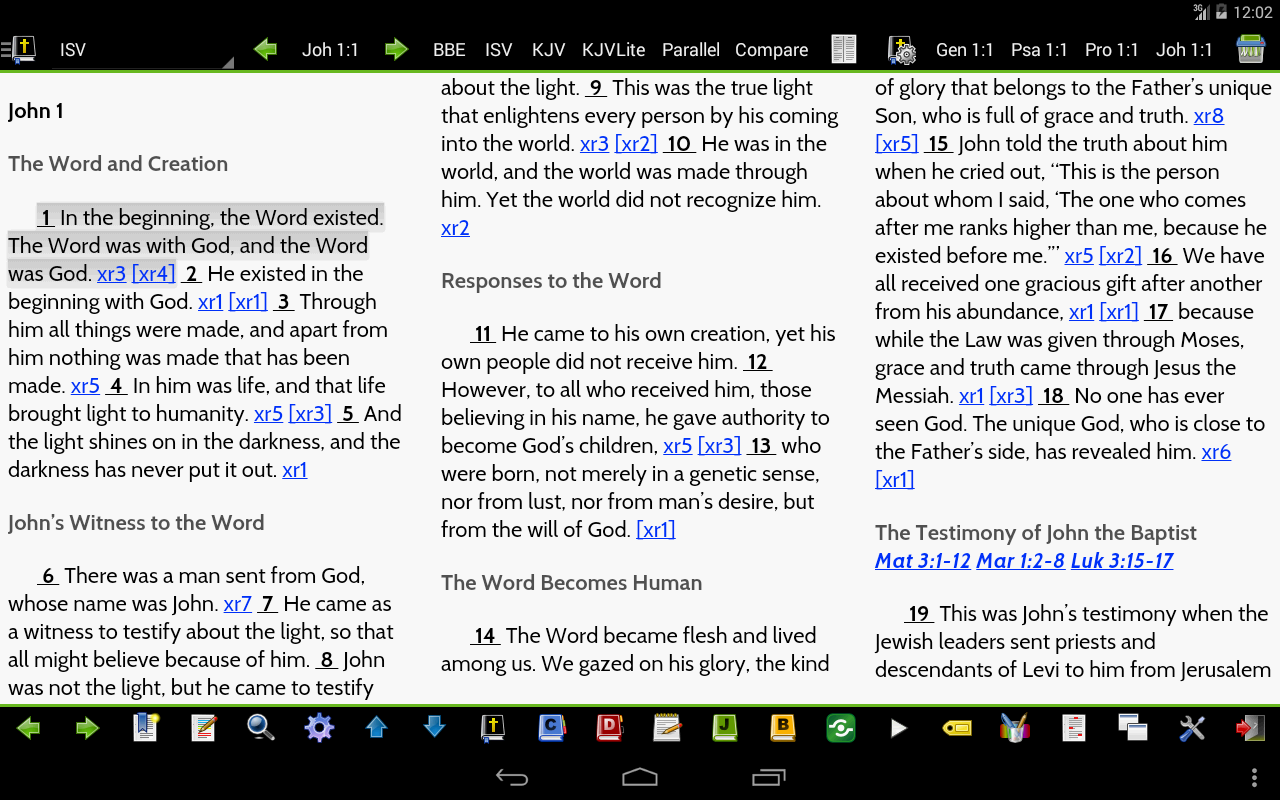Jump to Psa 1:1 history entry
The width and height of the screenshot is (1280, 800).
[x=1039, y=50]
